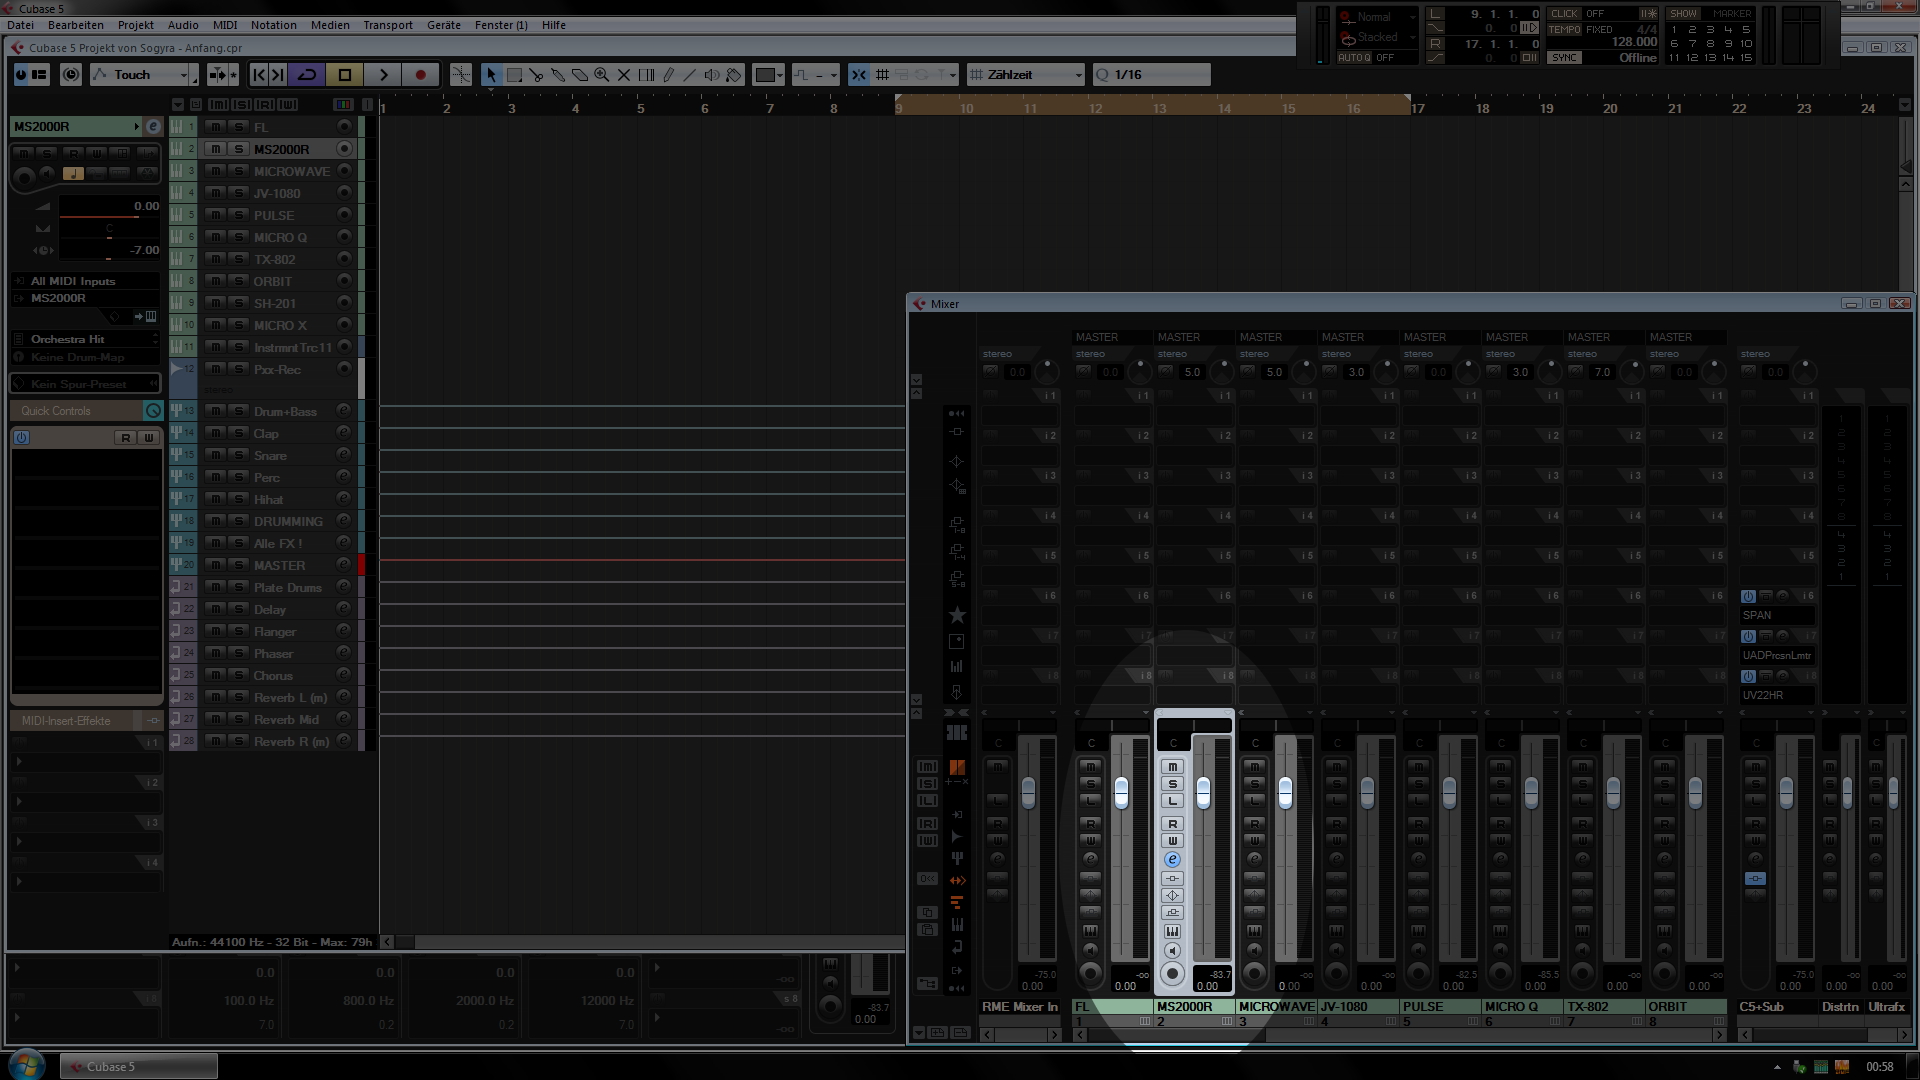Open the Datei menu
1920x1080 pixels.
(x=20, y=25)
